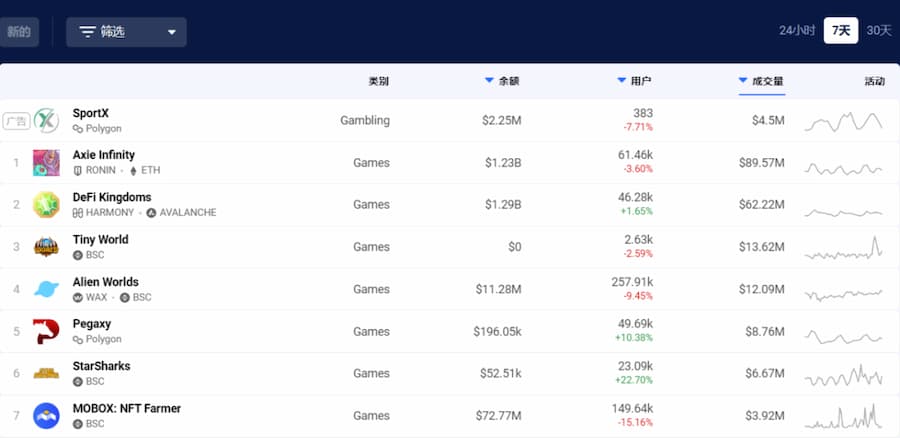This screenshot has width=900, height=438.
Task: Click the 活动 activity column header
Action: click(x=875, y=82)
